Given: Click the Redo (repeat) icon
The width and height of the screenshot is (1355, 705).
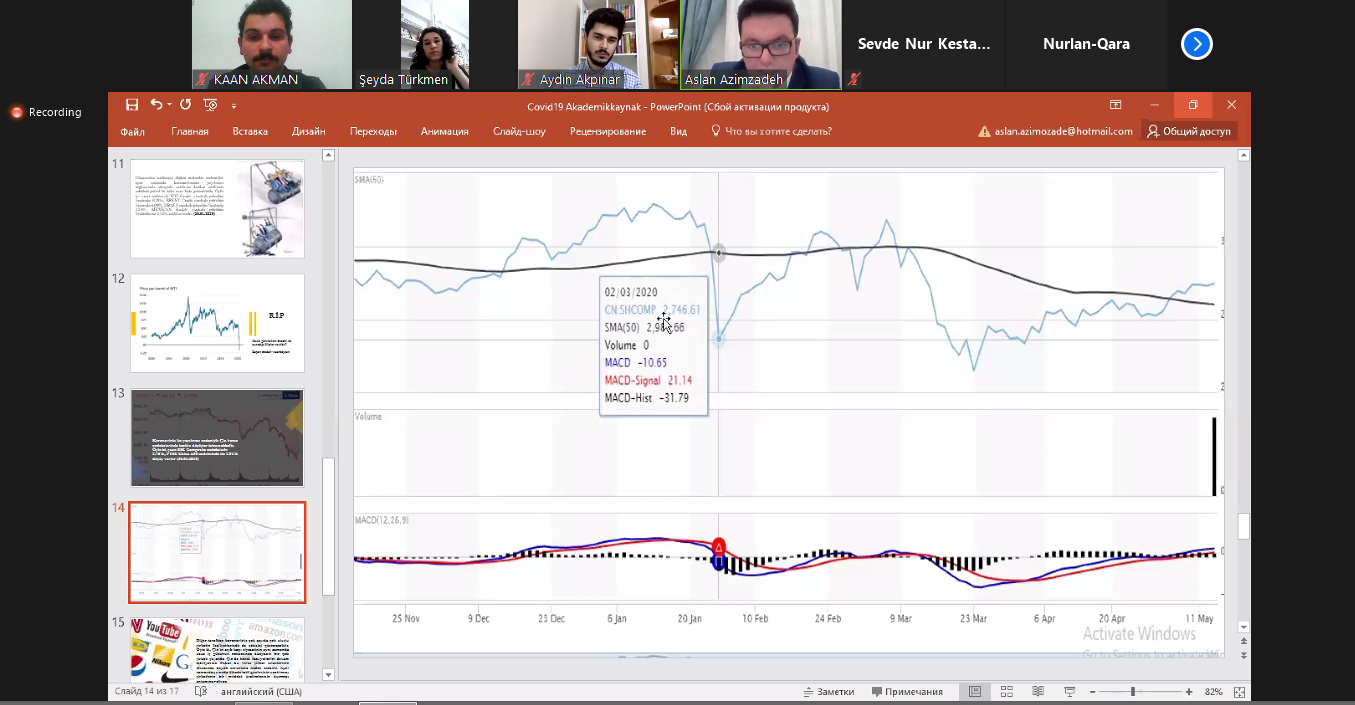Looking at the screenshot, I should click(x=185, y=105).
